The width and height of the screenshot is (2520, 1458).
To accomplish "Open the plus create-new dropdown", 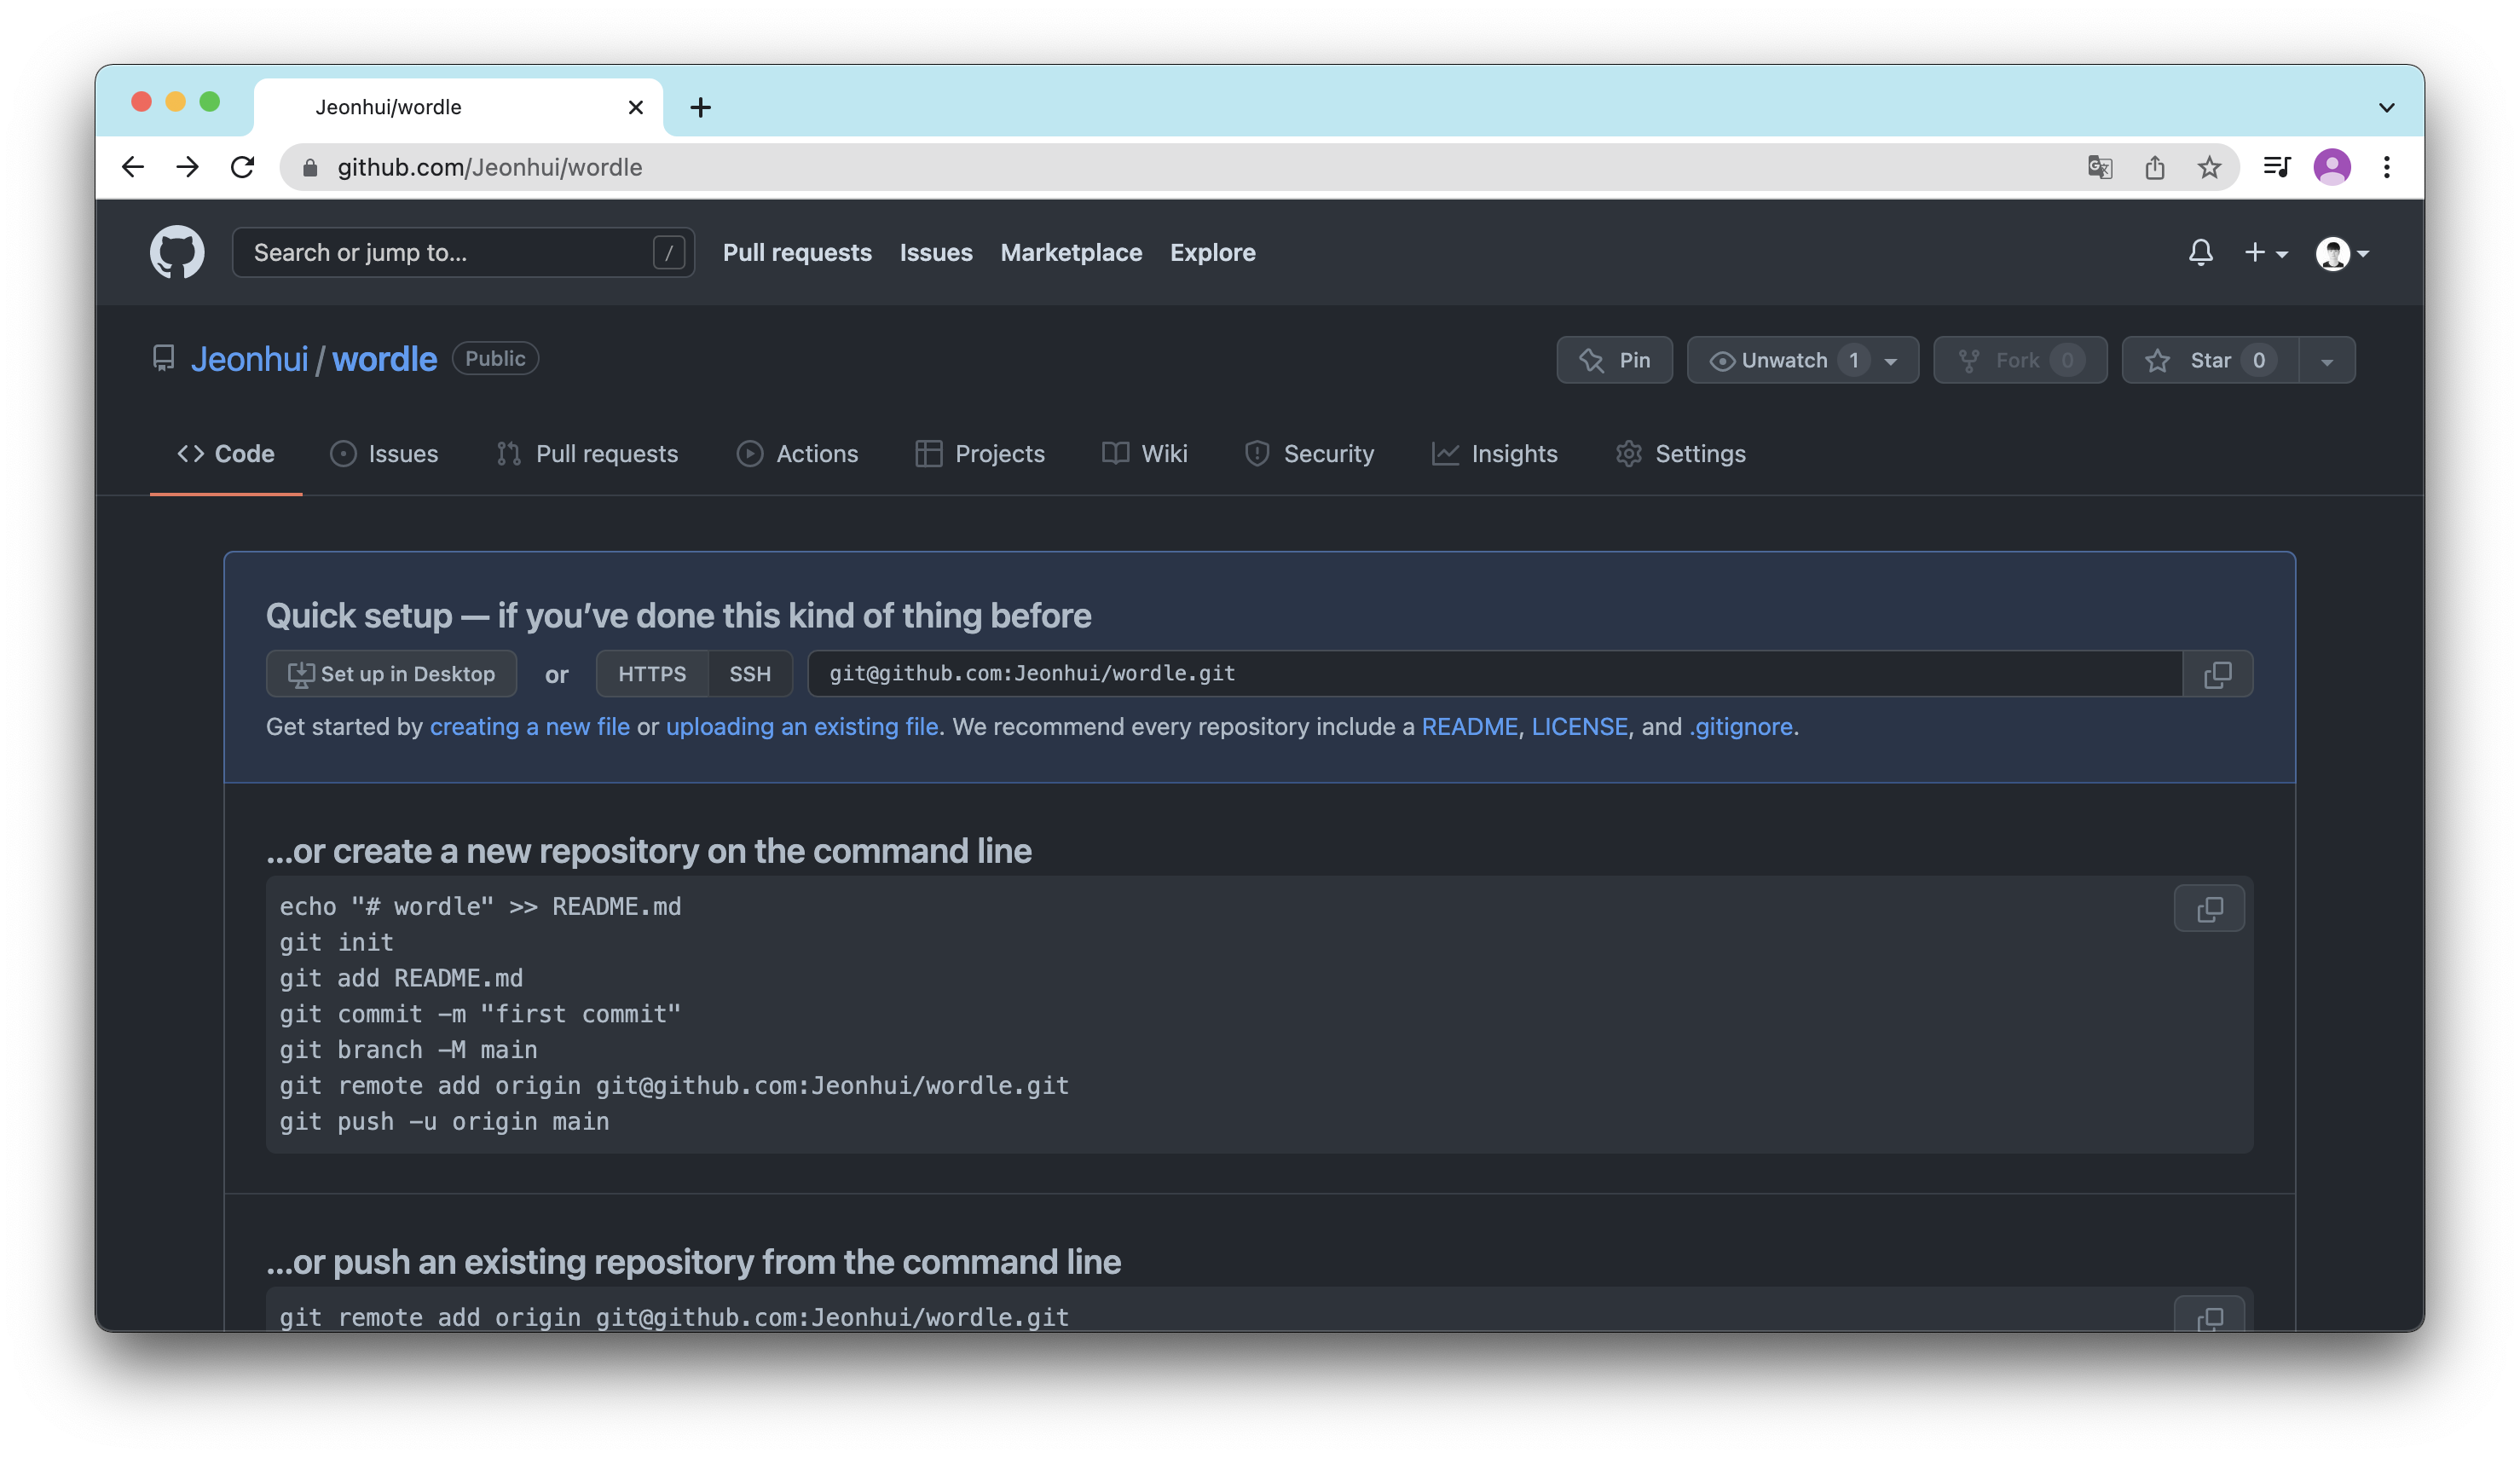I will point(2266,253).
